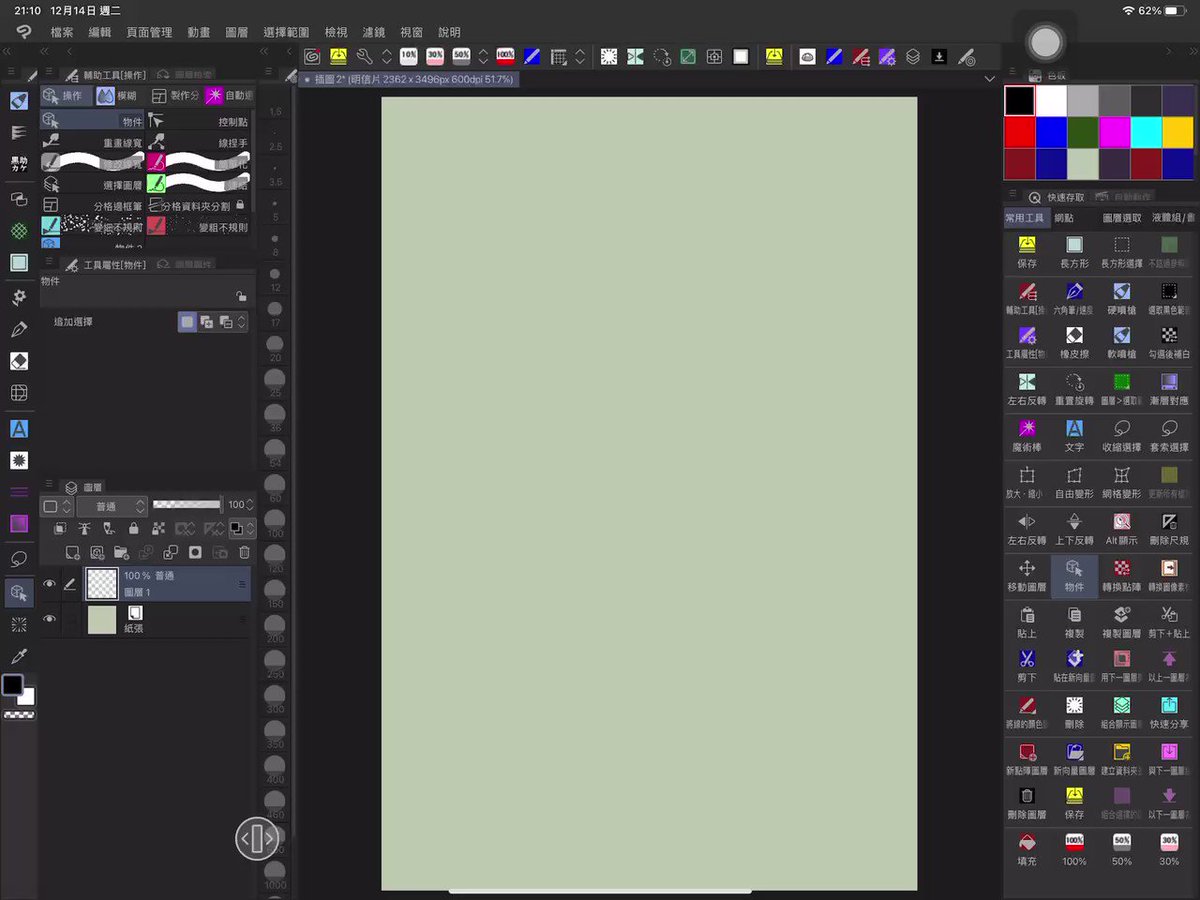Open the 追加選擇 mode stepper dropdown
This screenshot has height=900, width=1200.
tap(241, 322)
